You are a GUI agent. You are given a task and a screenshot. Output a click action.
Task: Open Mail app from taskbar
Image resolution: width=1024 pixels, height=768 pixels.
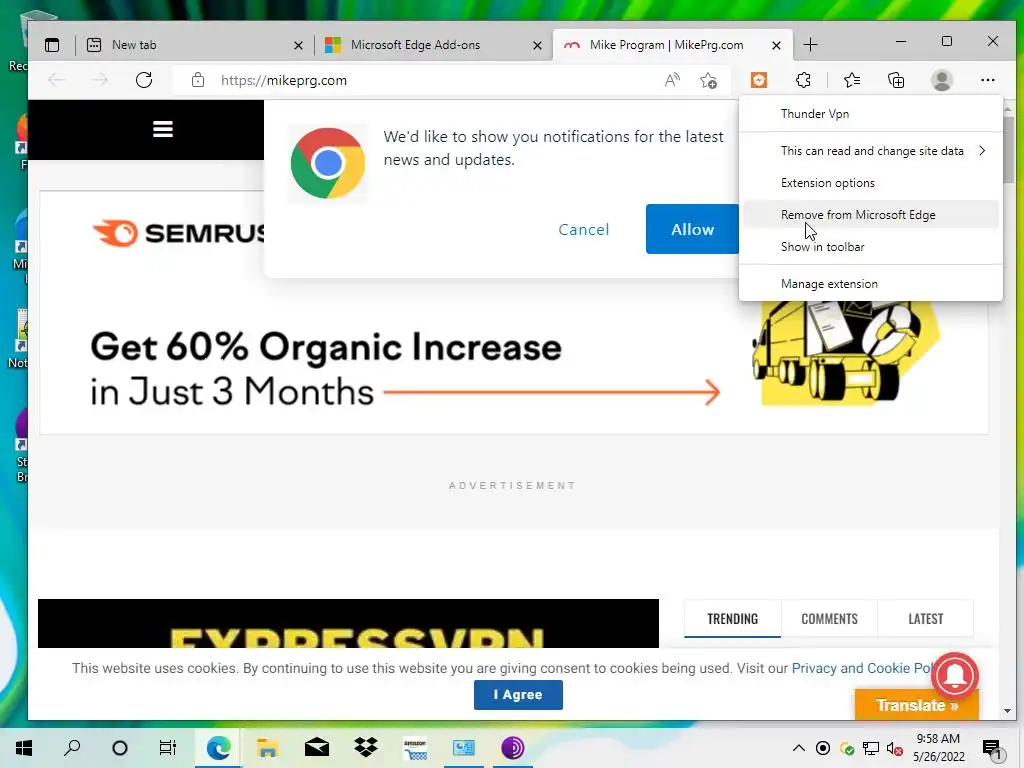pos(317,748)
